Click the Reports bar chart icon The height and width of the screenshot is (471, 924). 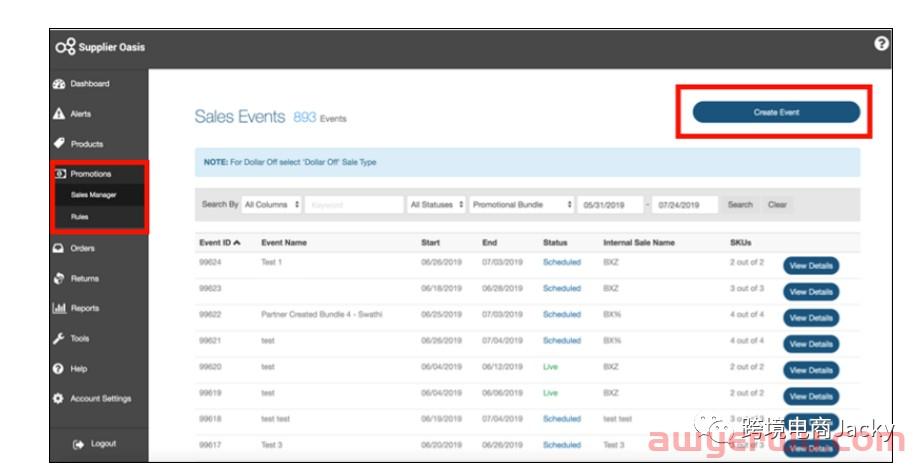[59, 308]
